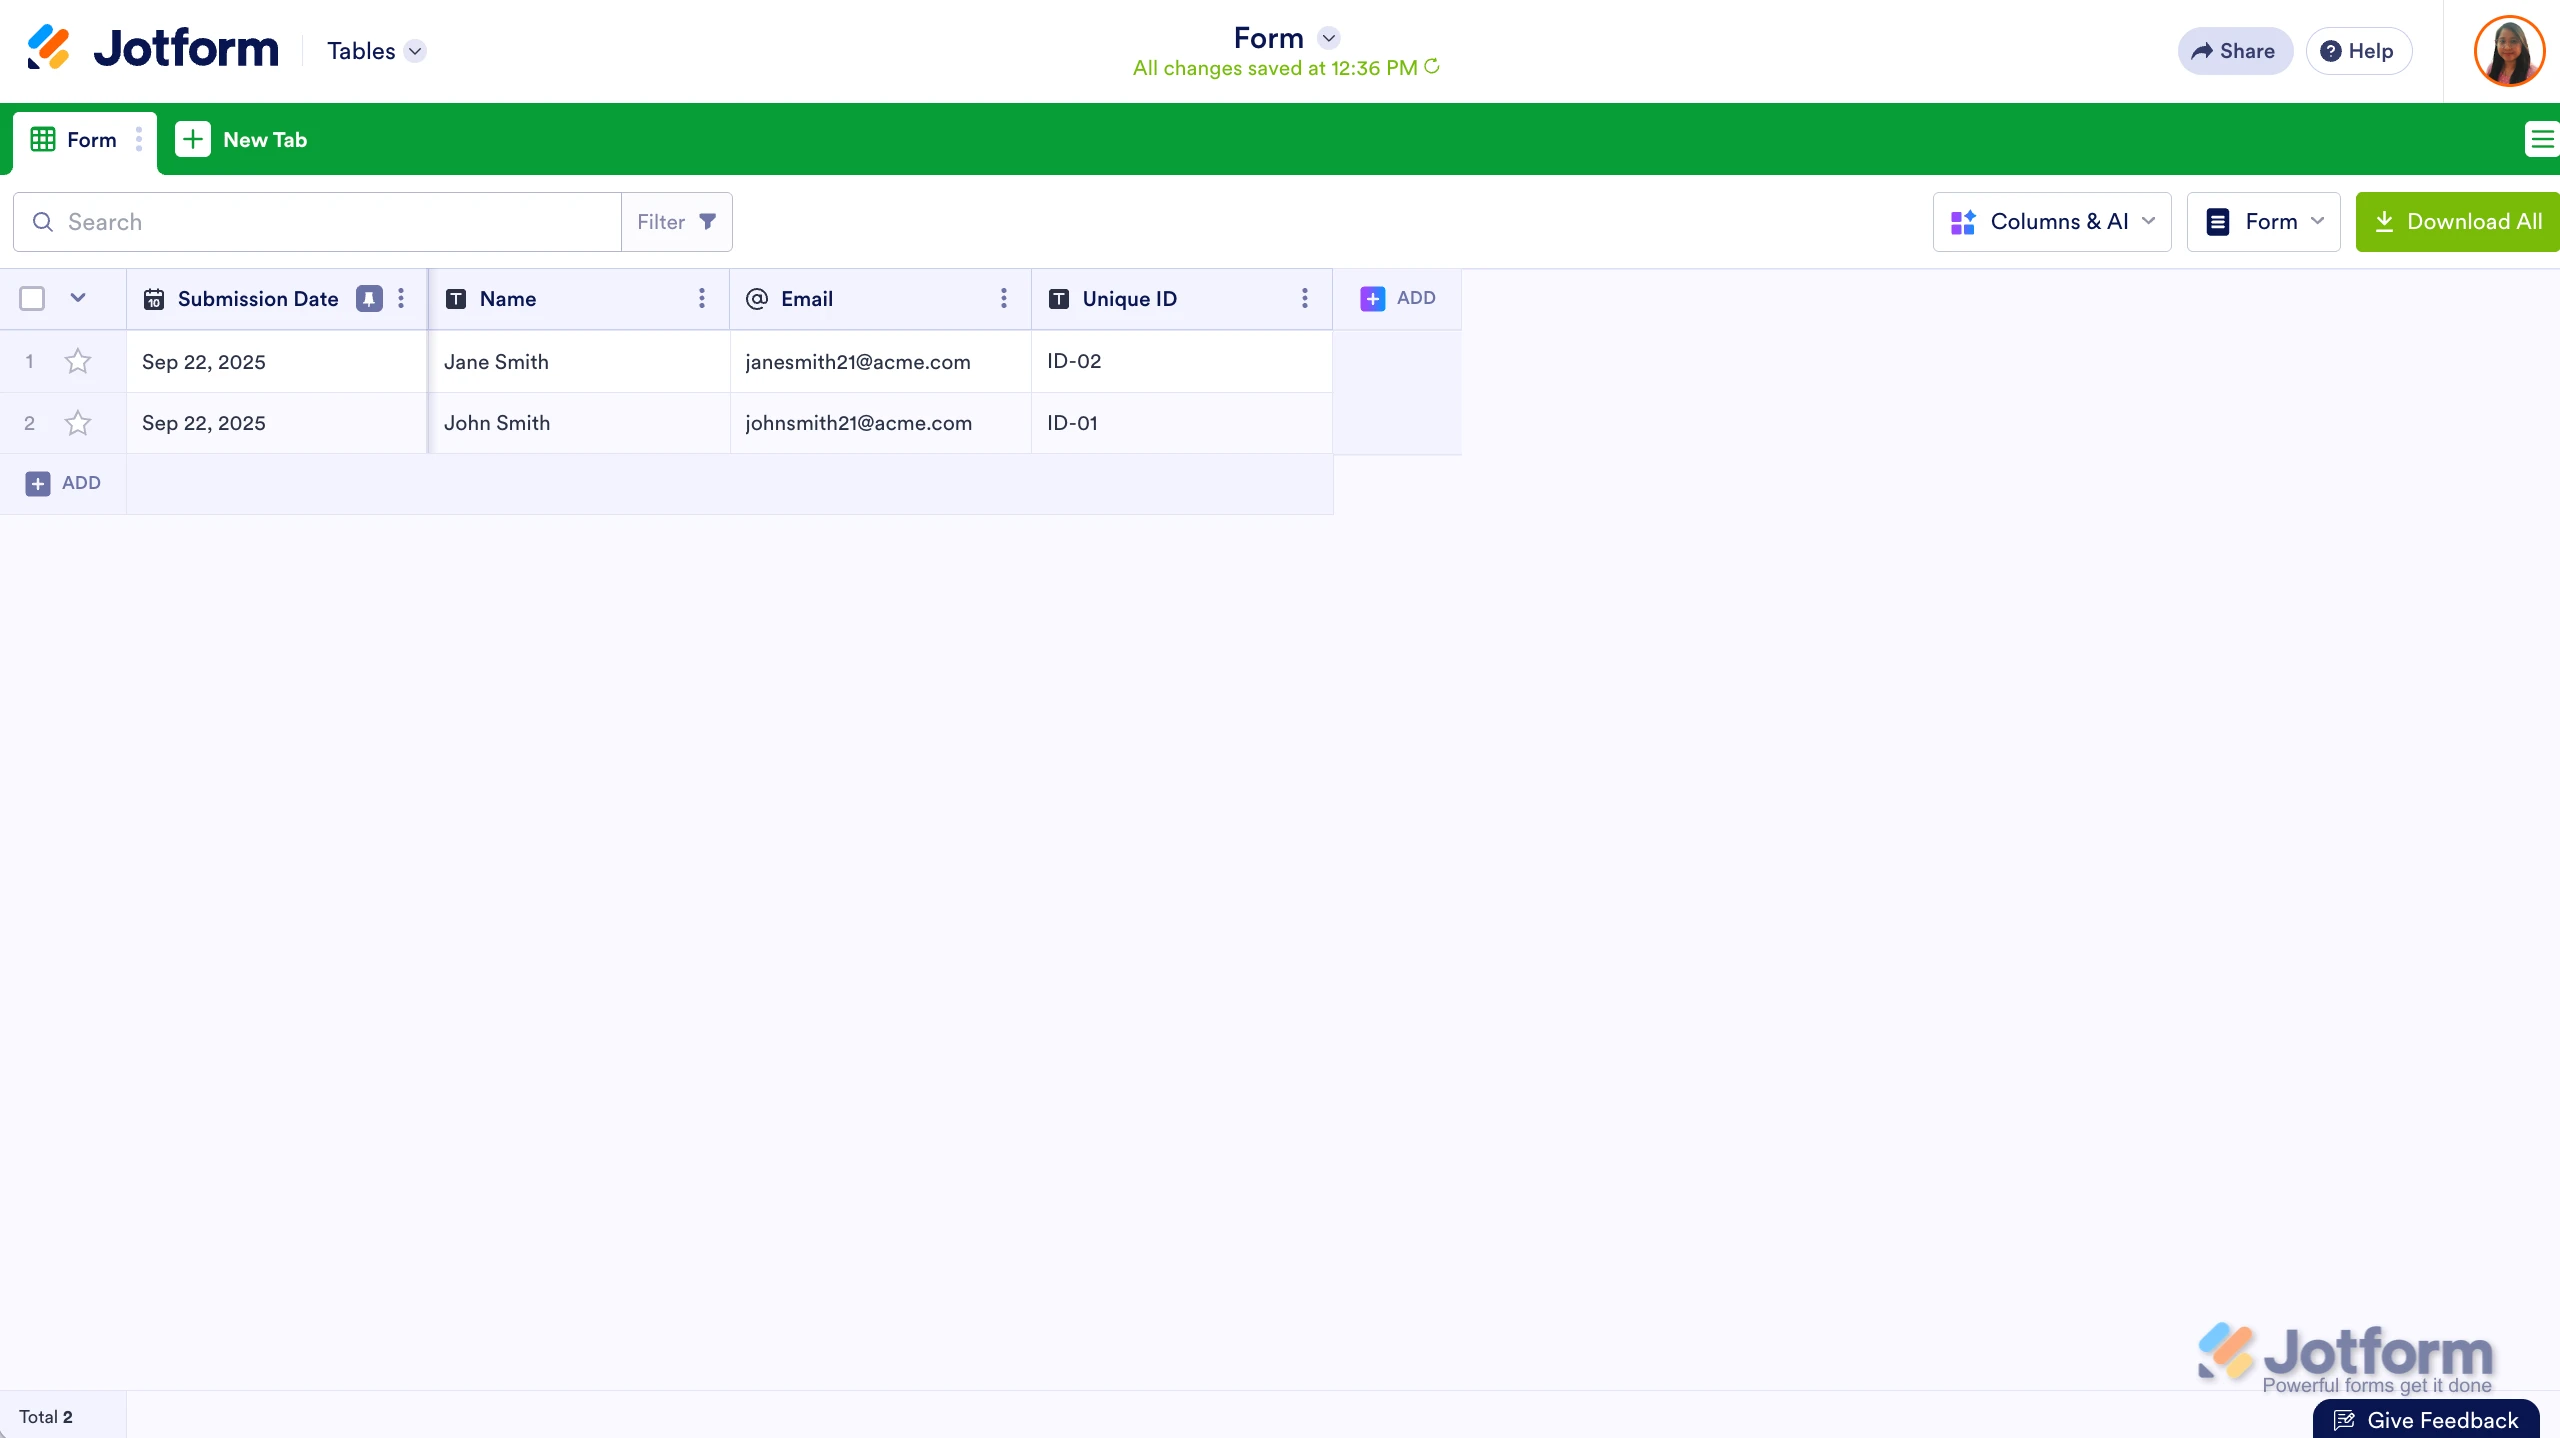Open the Form title dropdown
Screen dimensions: 2560x1438
point(1330,37)
